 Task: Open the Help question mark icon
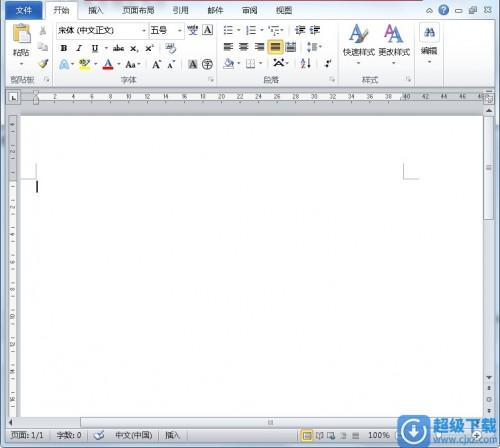(x=443, y=10)
